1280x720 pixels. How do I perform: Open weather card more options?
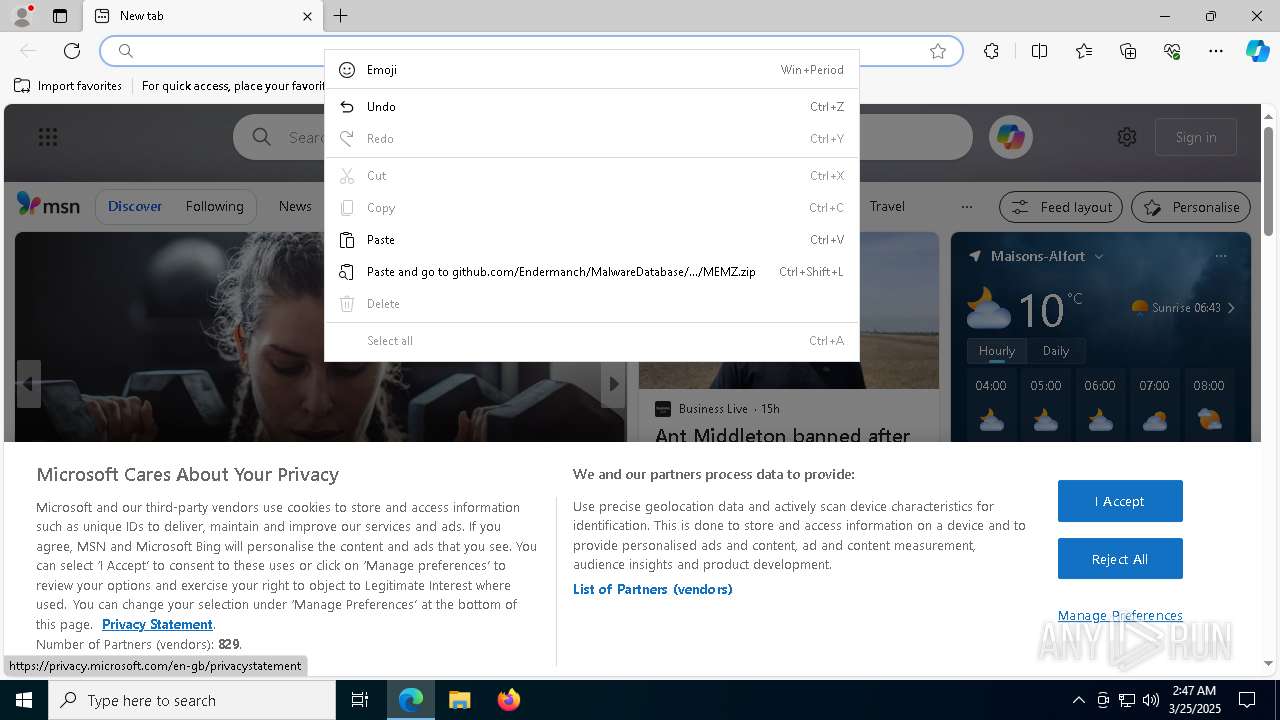pos(1221,256)
